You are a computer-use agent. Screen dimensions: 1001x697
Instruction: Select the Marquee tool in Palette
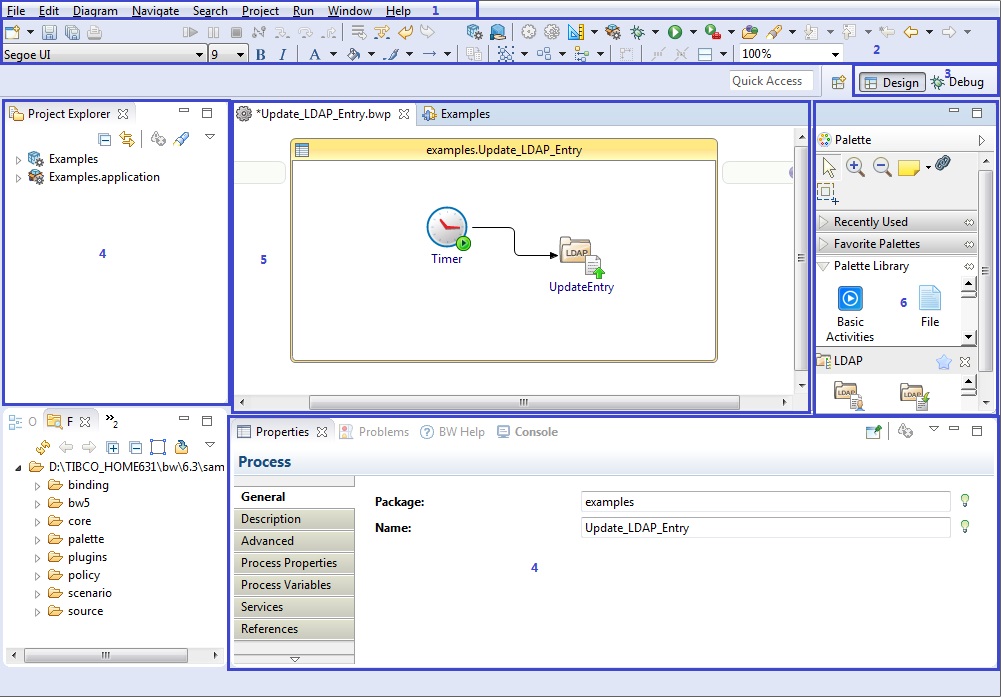[x=827, y=193]
